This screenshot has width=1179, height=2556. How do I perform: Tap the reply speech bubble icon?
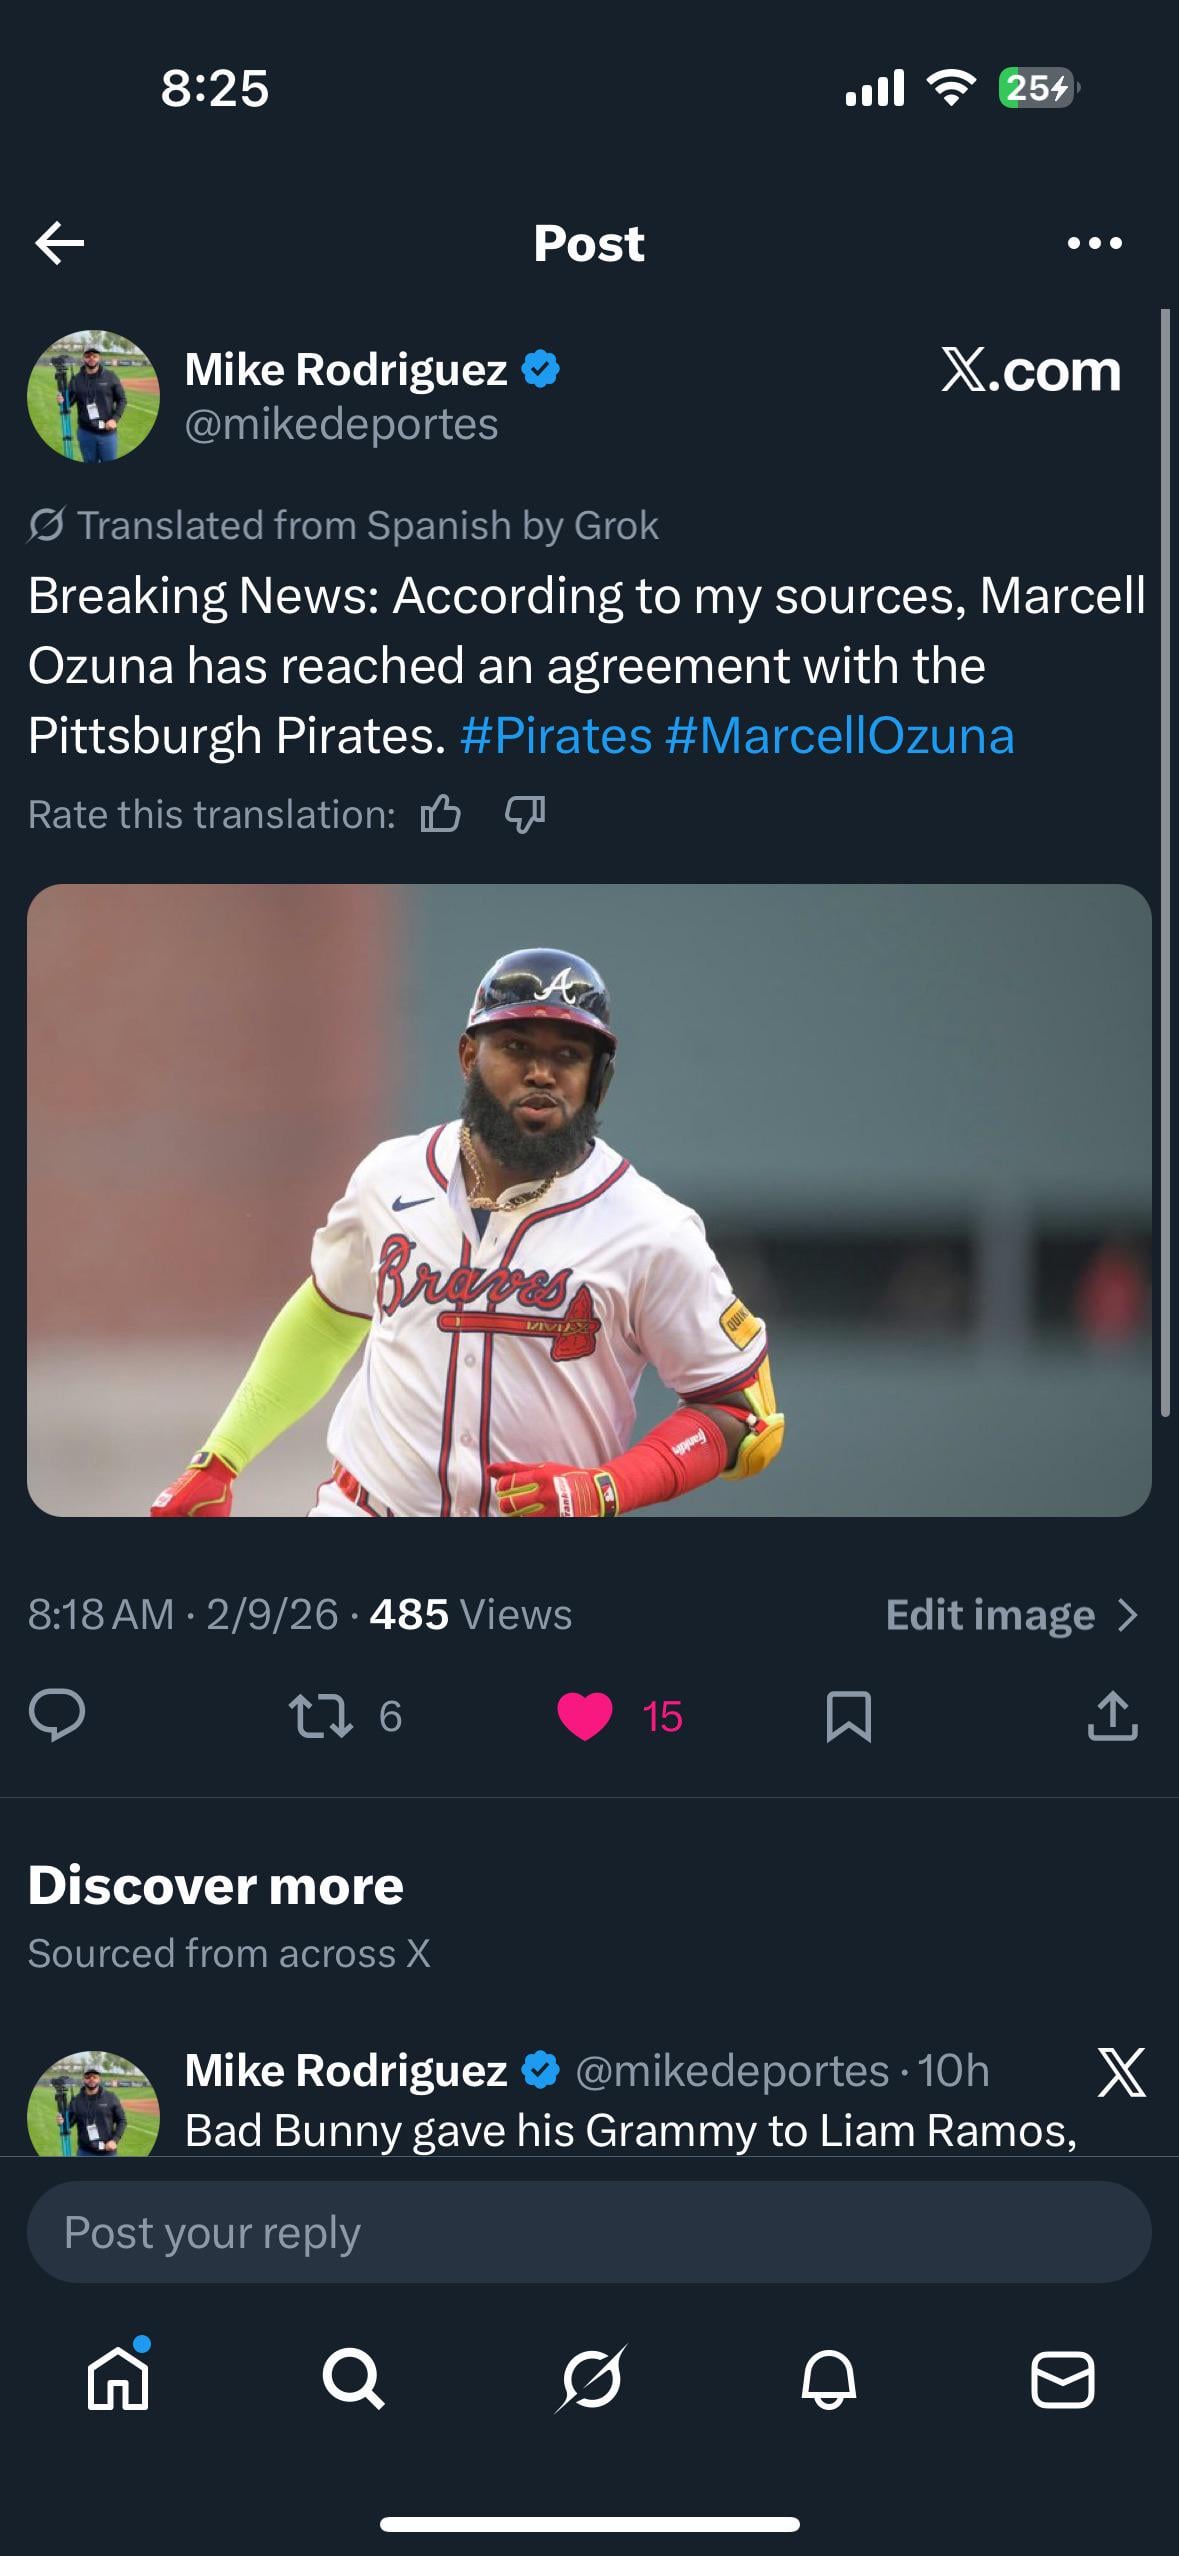click(x=57, y=1715)
